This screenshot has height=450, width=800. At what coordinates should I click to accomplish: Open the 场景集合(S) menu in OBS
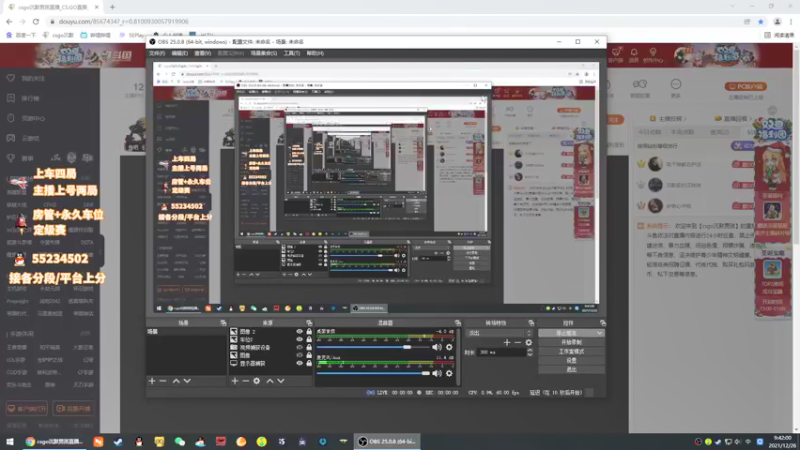click(264, 53)
